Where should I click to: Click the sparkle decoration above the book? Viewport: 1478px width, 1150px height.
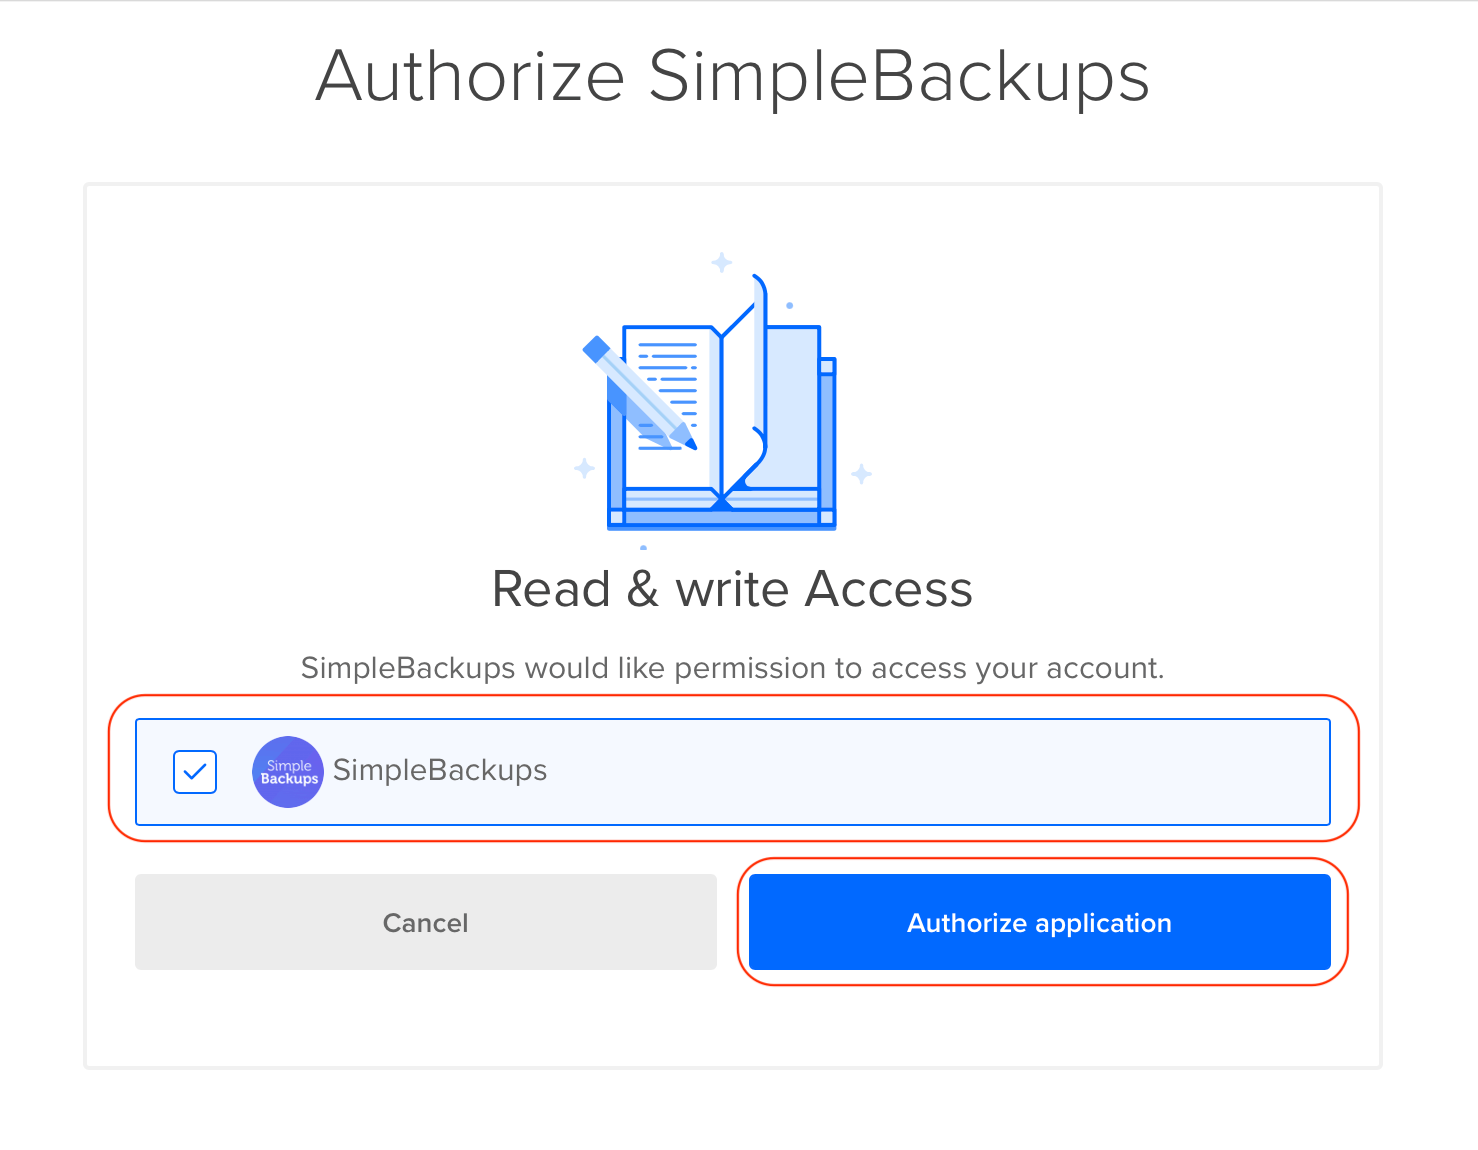(722, 263)
